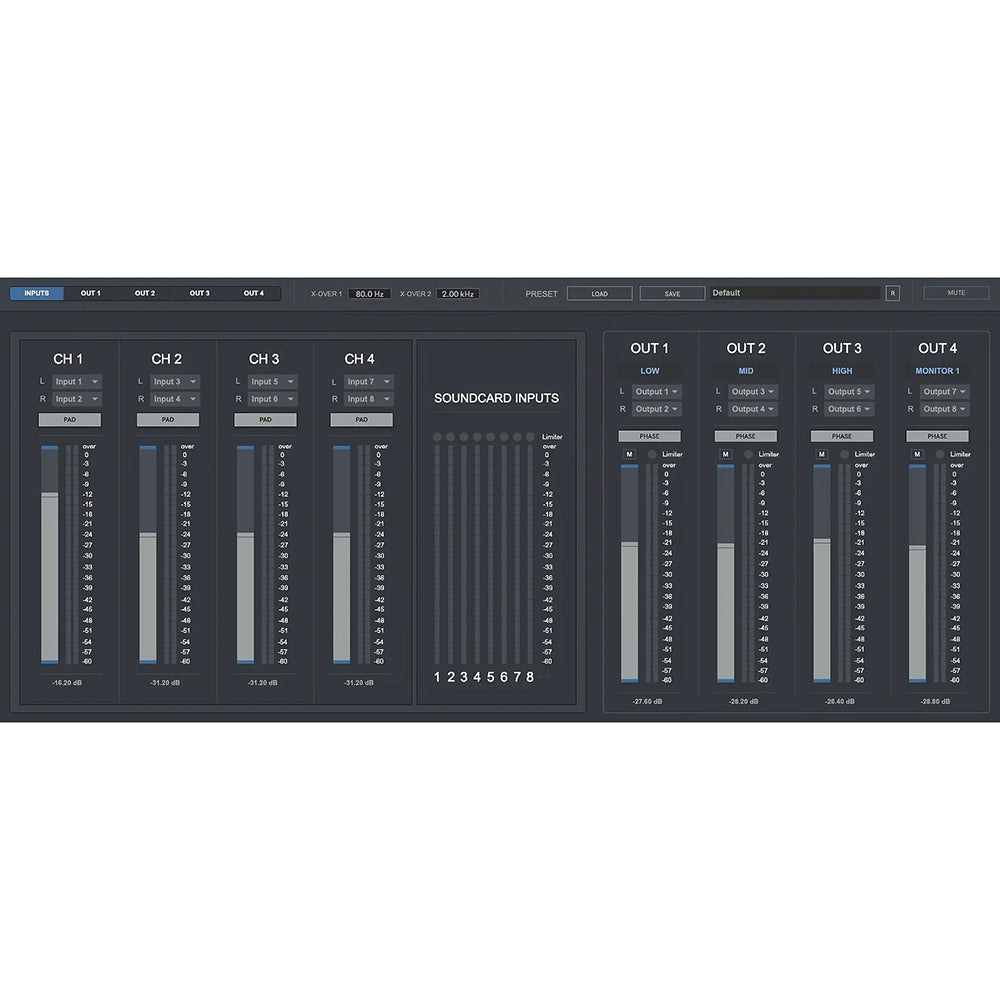
Task: Expand the OUT 3 left Output 5 dropdown
Action: tap(848, 392)
